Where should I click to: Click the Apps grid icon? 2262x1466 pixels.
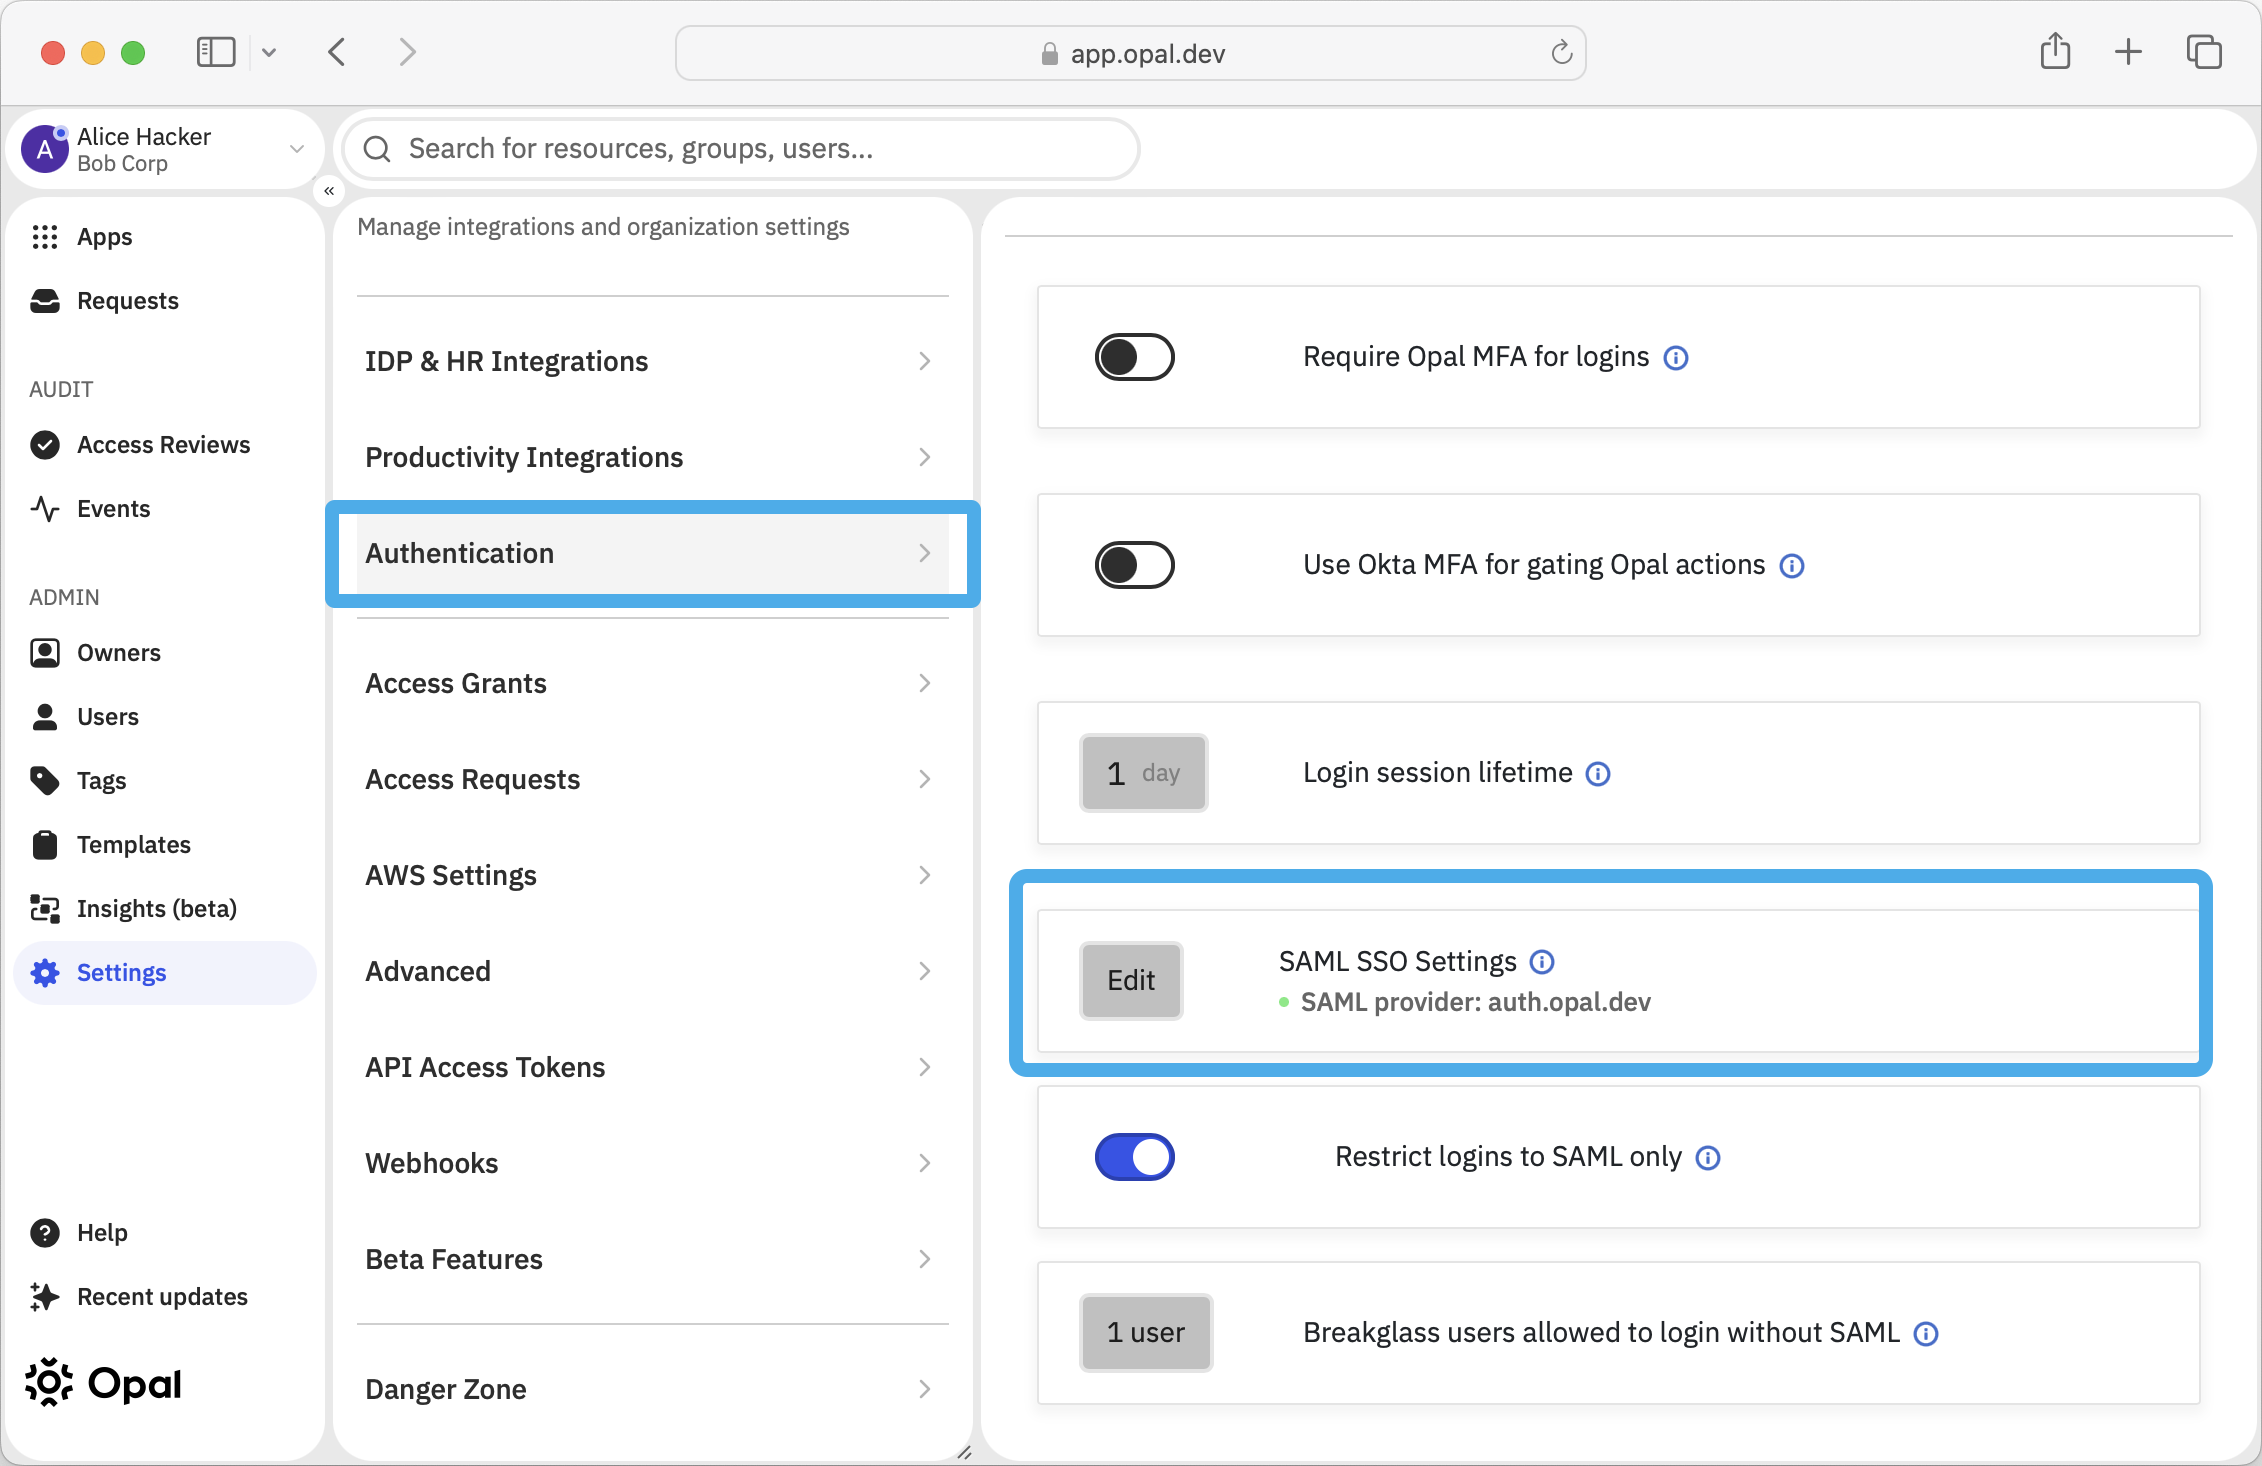[45, 237]
